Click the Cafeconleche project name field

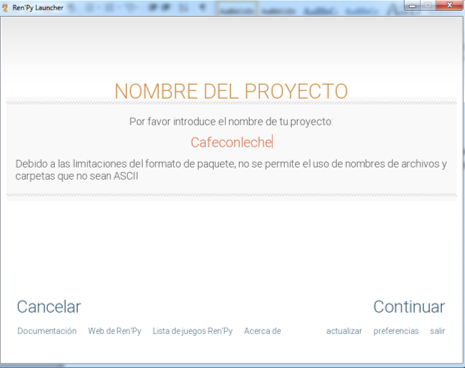(x=232, y=142)
